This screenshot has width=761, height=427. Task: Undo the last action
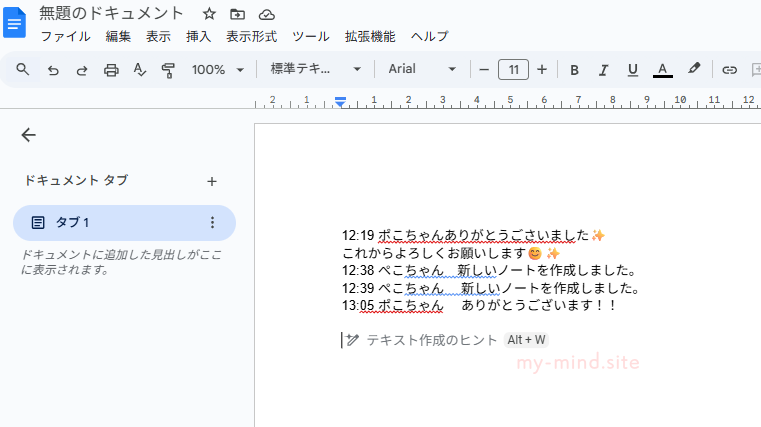click(53, 70)
